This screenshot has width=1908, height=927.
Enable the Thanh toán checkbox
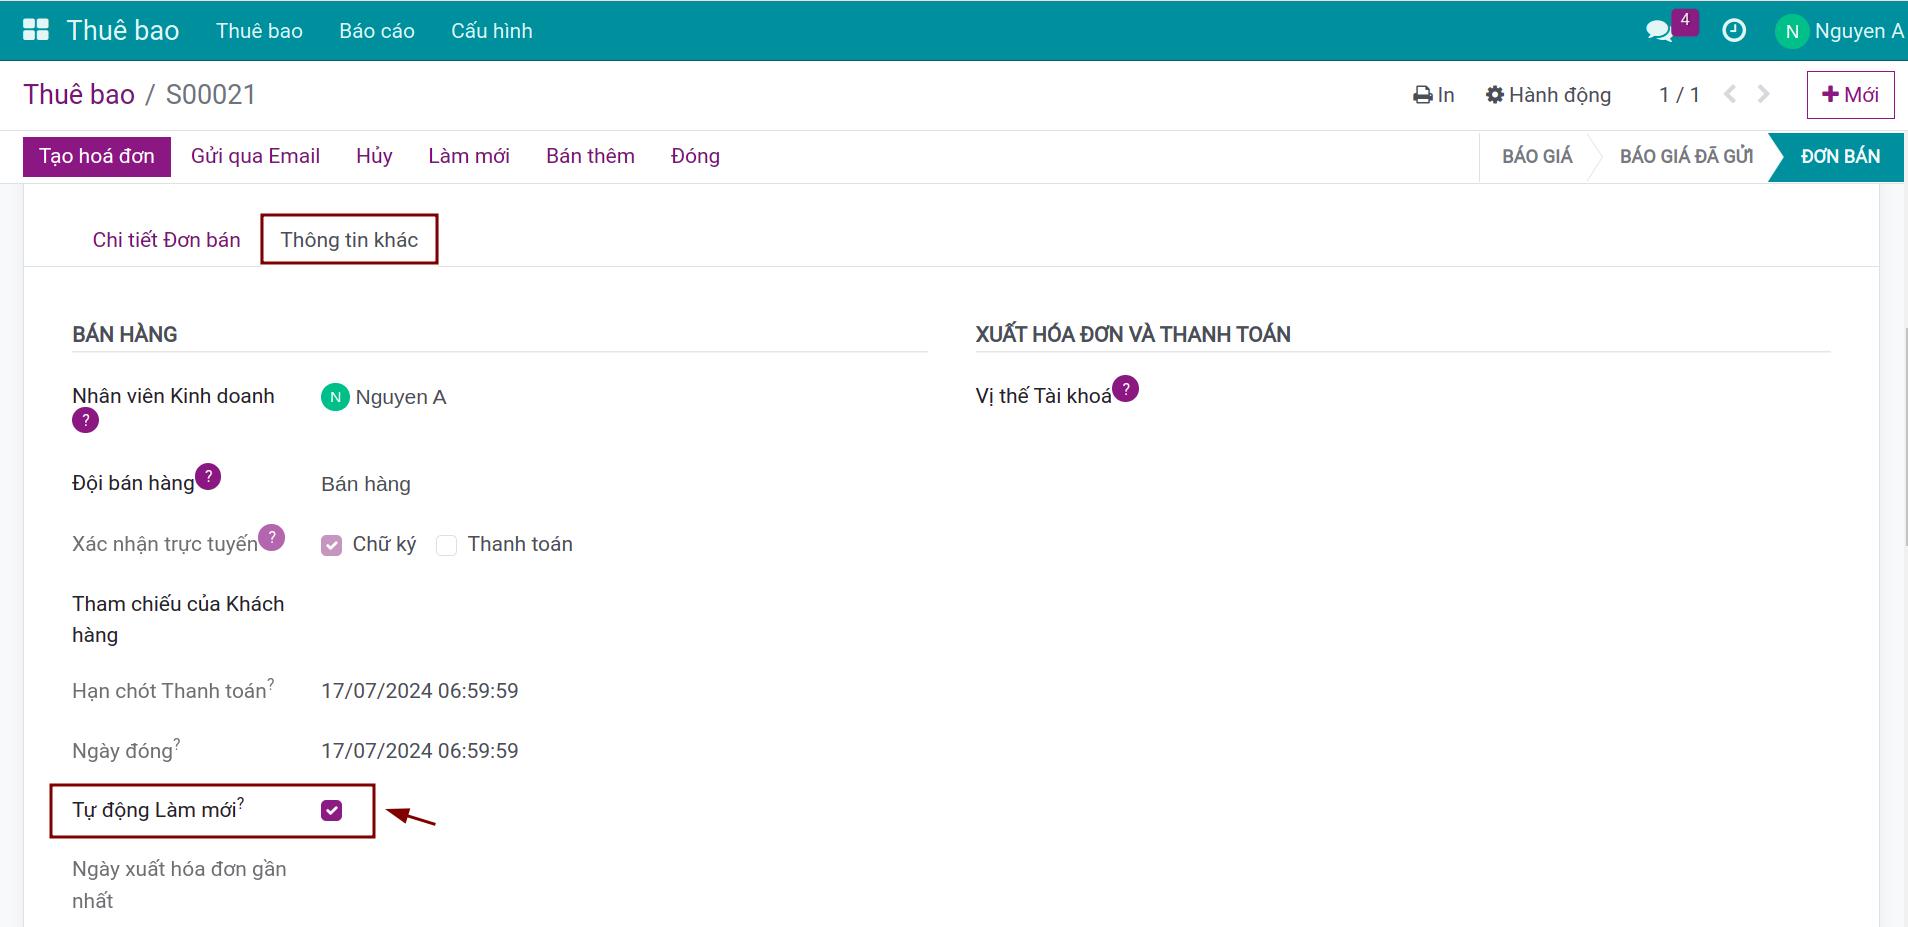pyautogui.click(x=447, y=545)
